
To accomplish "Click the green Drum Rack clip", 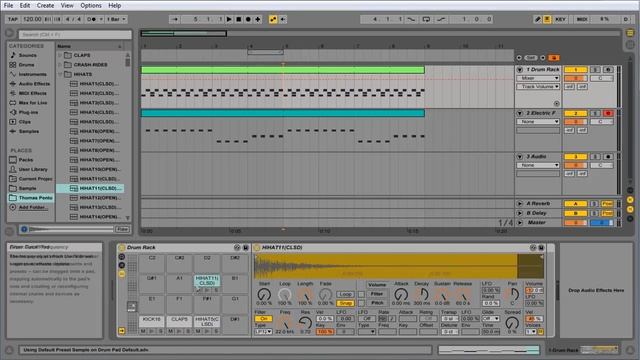I will coord(282,70).
